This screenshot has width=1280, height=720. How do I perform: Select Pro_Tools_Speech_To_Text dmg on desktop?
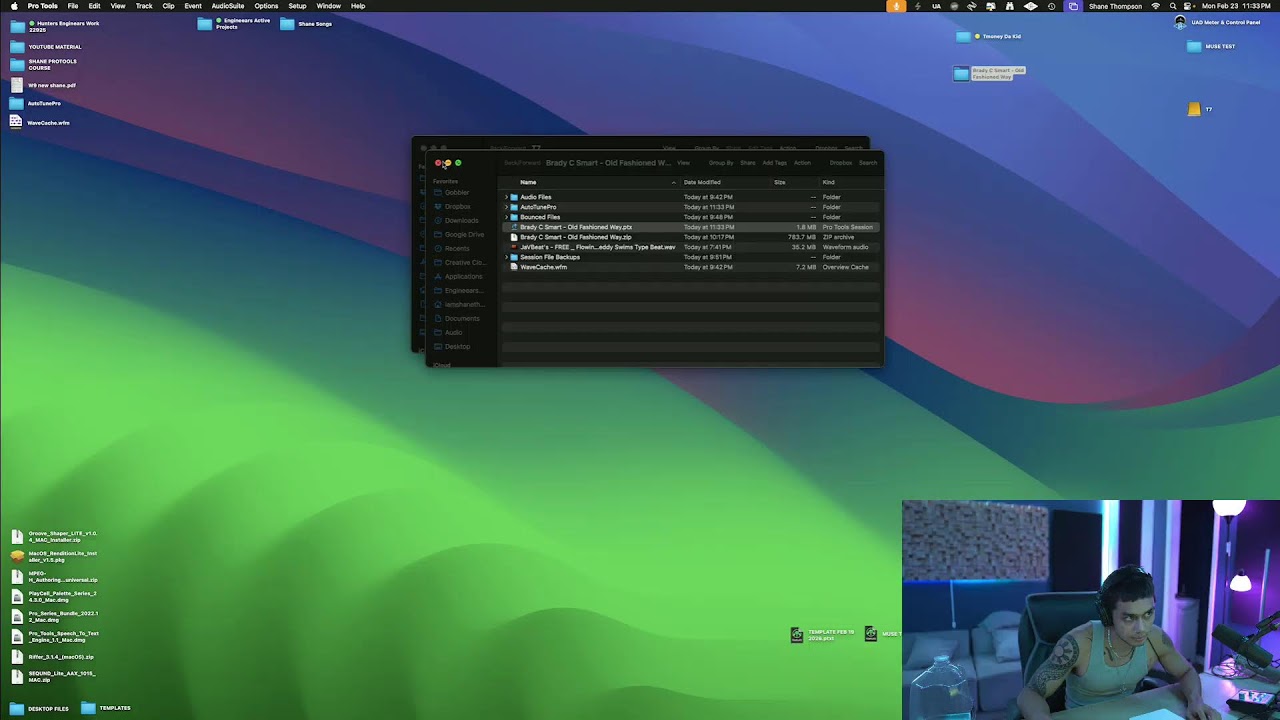click(x=54, y=636)
